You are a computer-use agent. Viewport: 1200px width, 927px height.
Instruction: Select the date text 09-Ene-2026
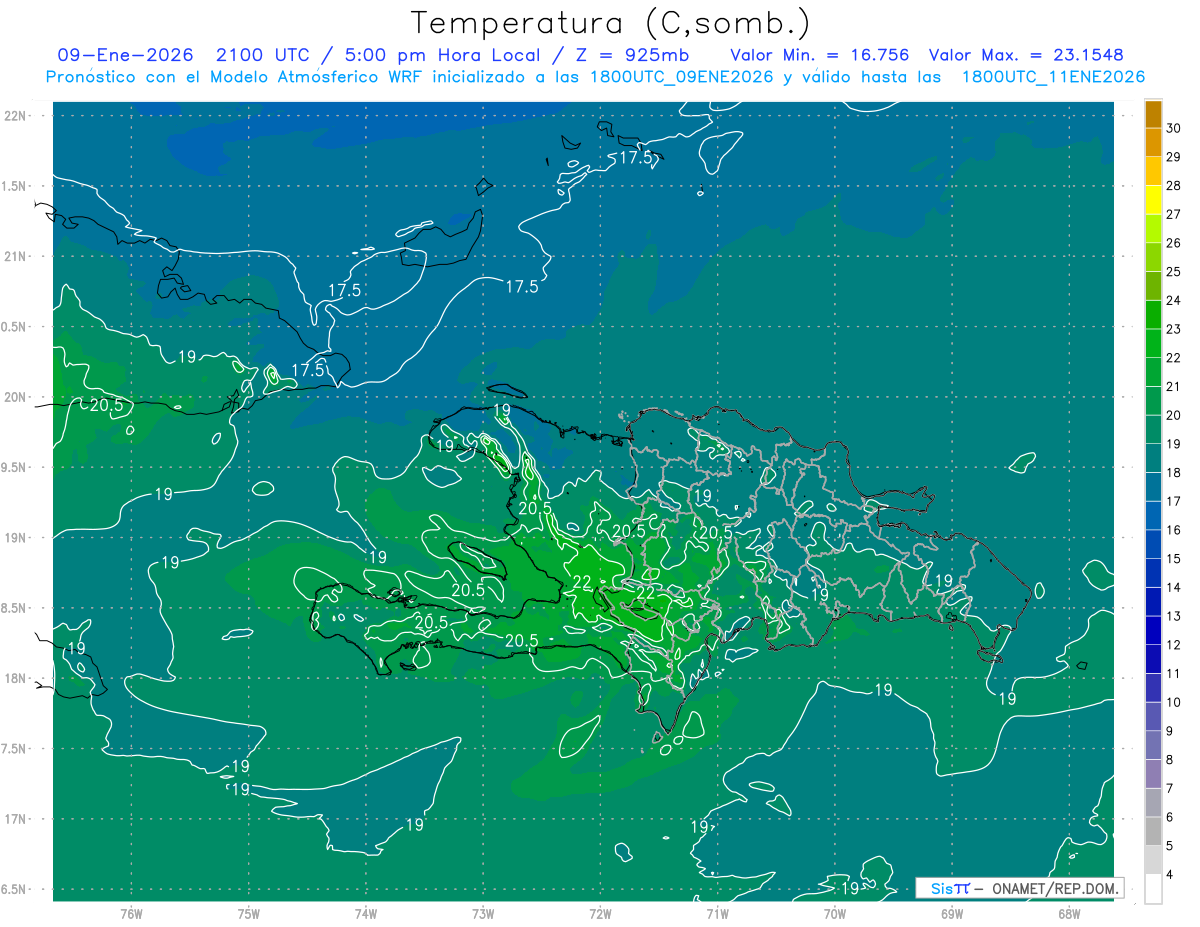coord(125,55)
